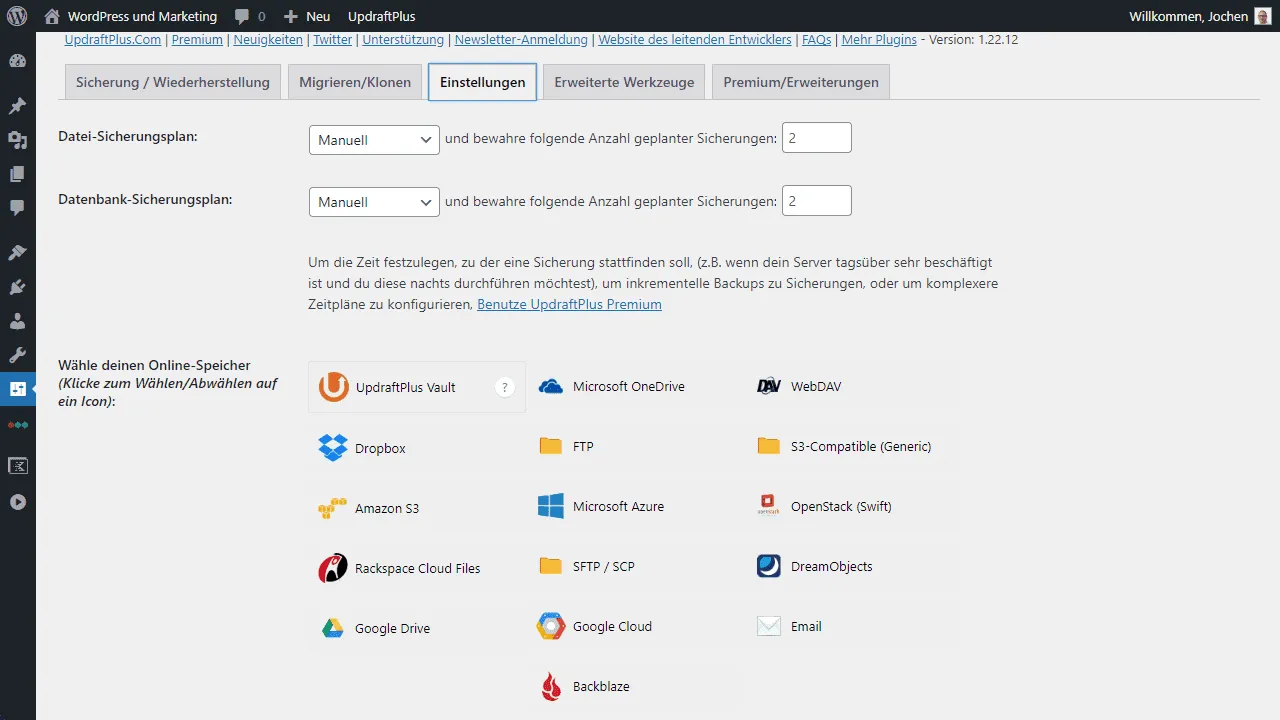1280x720 pixels.
Task: Switch to the Migrieren/Klonen tab
Action: (x=355, y=82)
